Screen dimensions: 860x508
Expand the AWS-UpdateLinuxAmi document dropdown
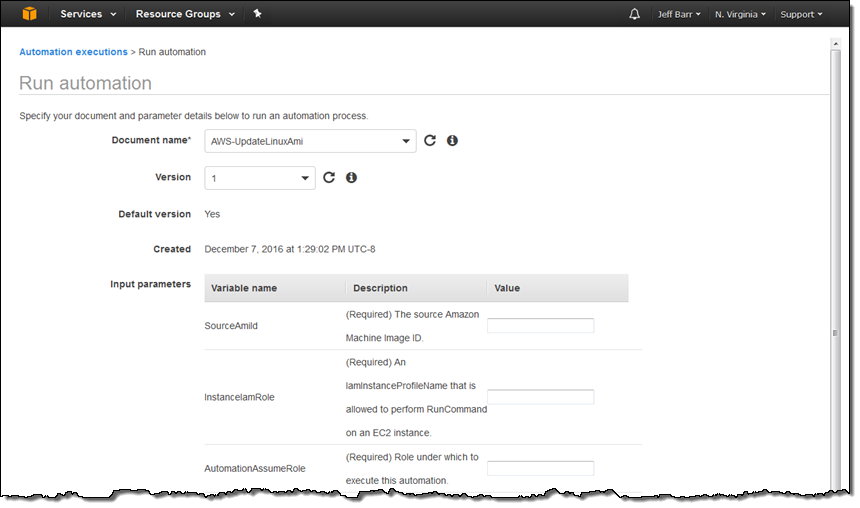(x=310, y=142)
